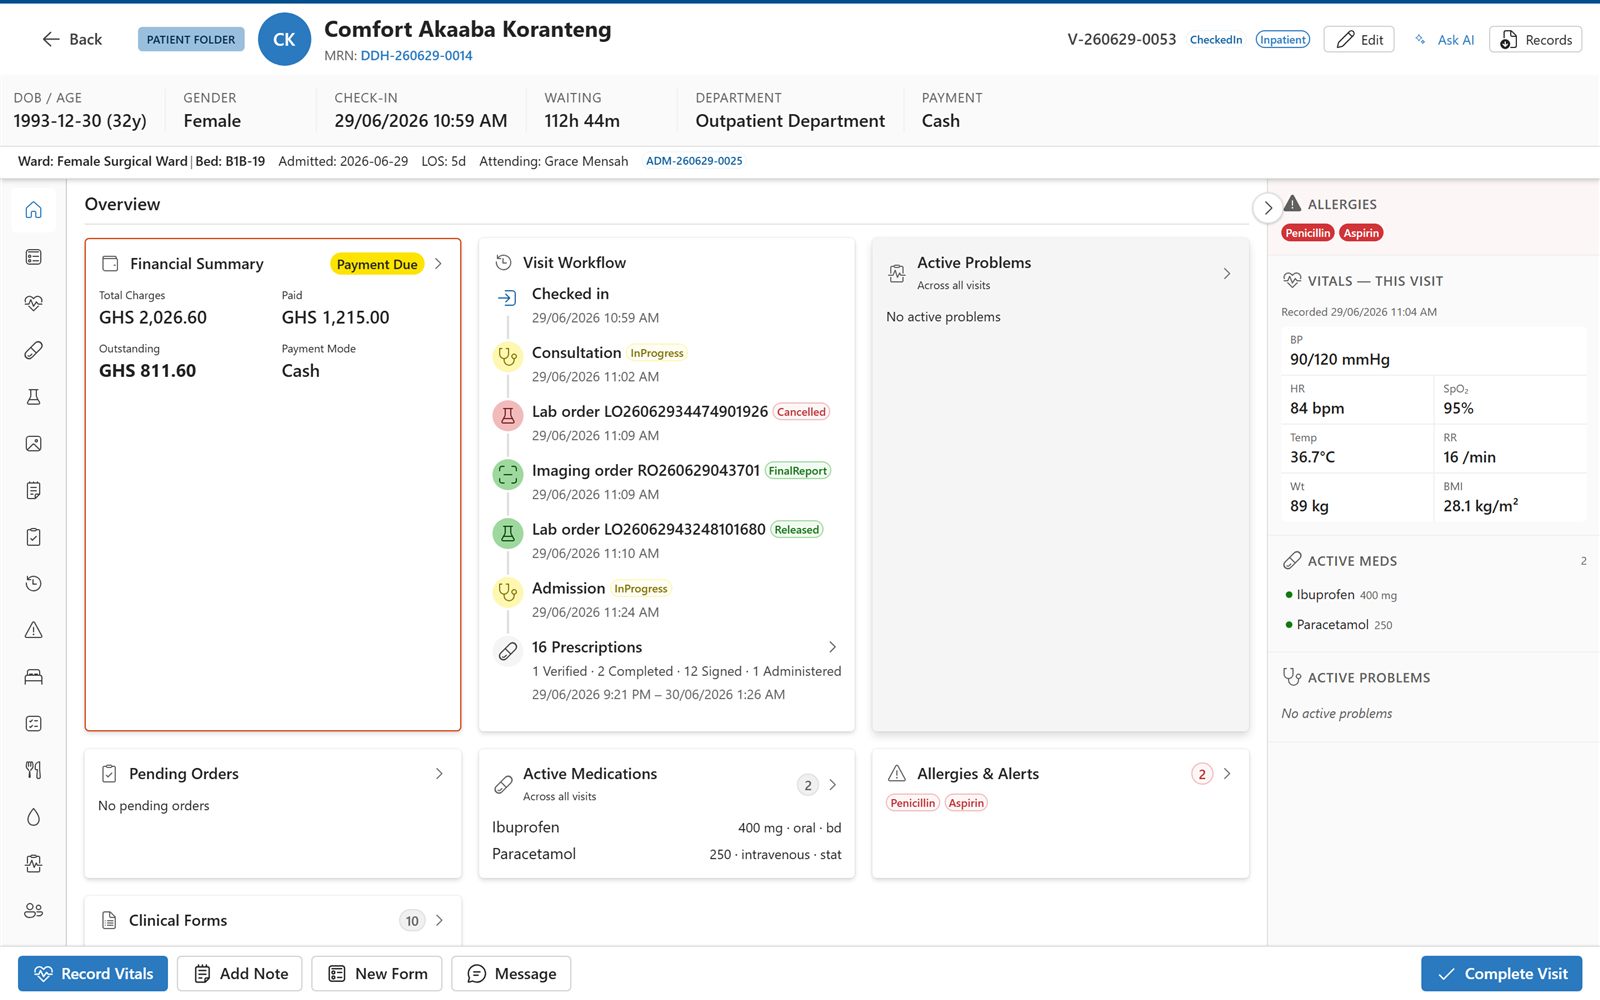Click Complete Visit button
The image size is (1600, 1000).
(x=1502, y=974)
